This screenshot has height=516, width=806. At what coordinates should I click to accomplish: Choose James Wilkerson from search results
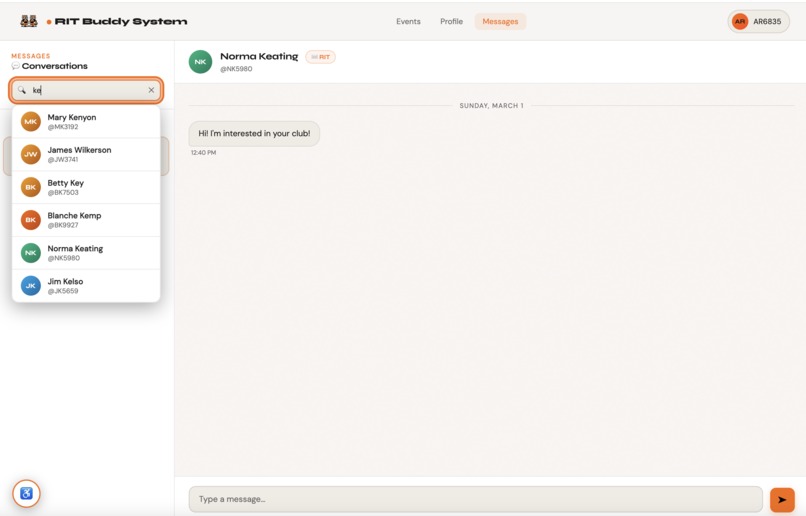86,154
